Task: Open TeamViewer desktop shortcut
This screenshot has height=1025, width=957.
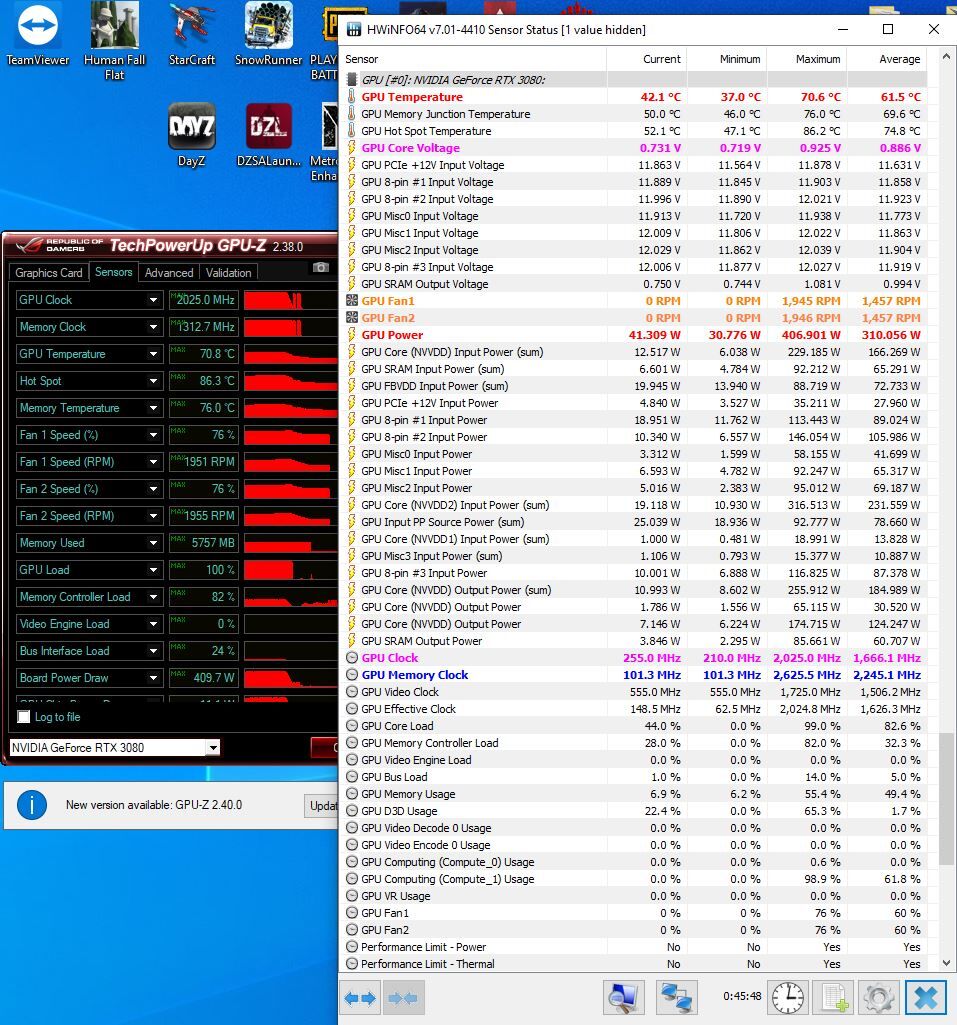Action: (37, 35)
